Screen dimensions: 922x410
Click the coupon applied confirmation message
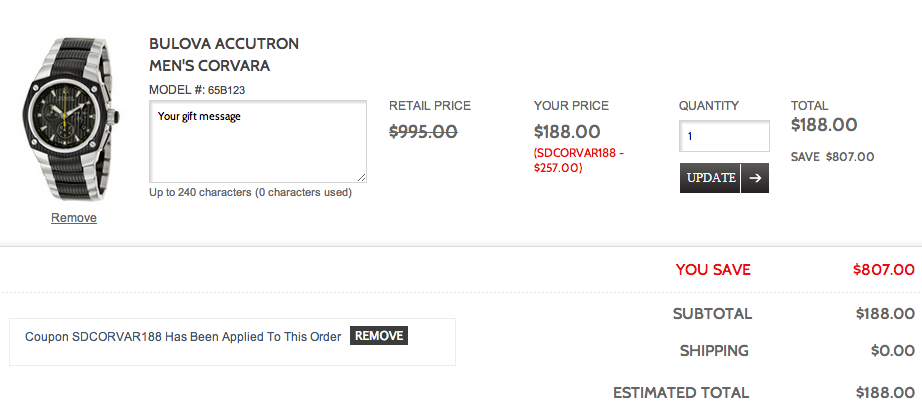(183, 336)
